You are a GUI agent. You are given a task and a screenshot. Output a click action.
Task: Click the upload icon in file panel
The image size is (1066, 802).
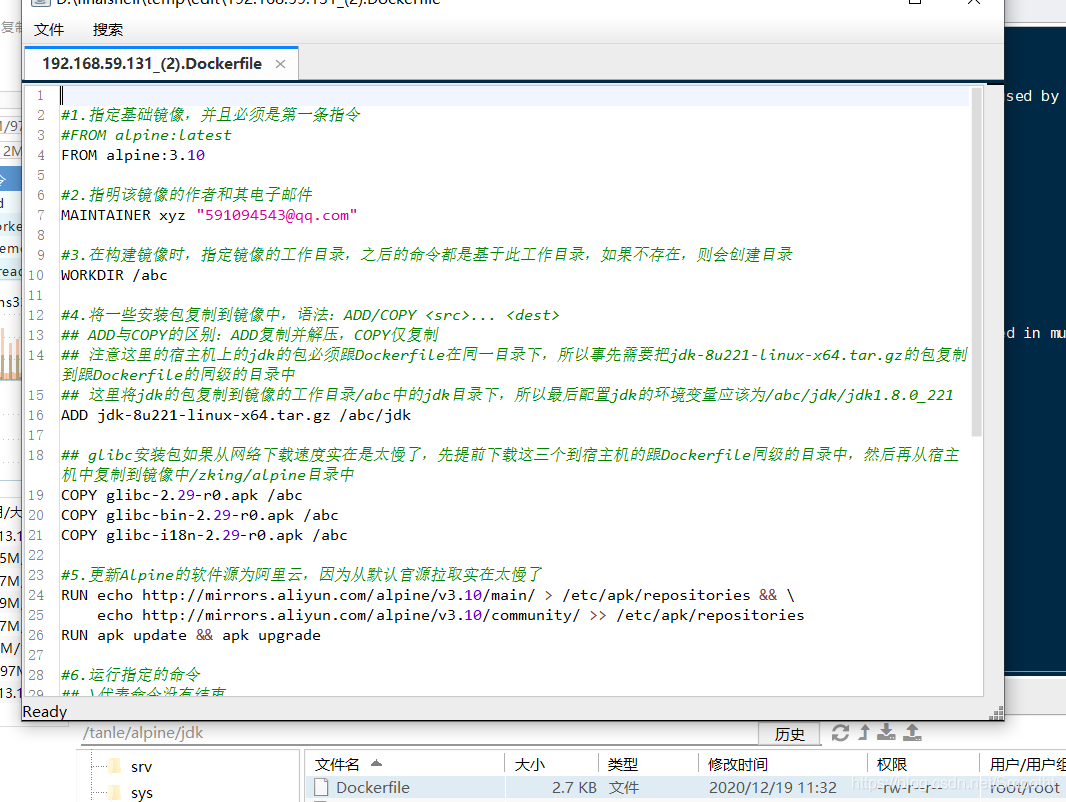(912, 733)
